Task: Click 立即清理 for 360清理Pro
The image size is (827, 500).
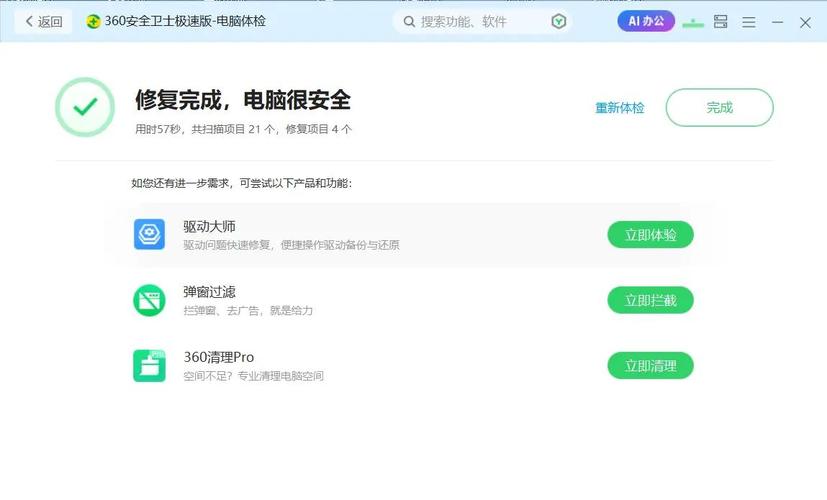Action: click(x=650, y=366)
